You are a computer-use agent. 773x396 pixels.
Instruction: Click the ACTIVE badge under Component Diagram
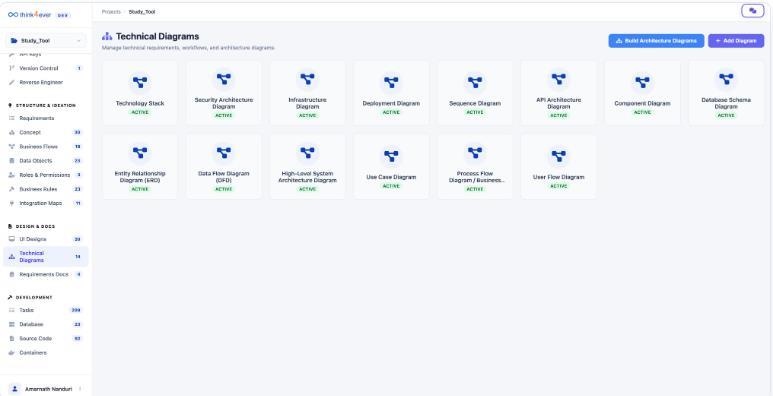(x=642, y=112)
